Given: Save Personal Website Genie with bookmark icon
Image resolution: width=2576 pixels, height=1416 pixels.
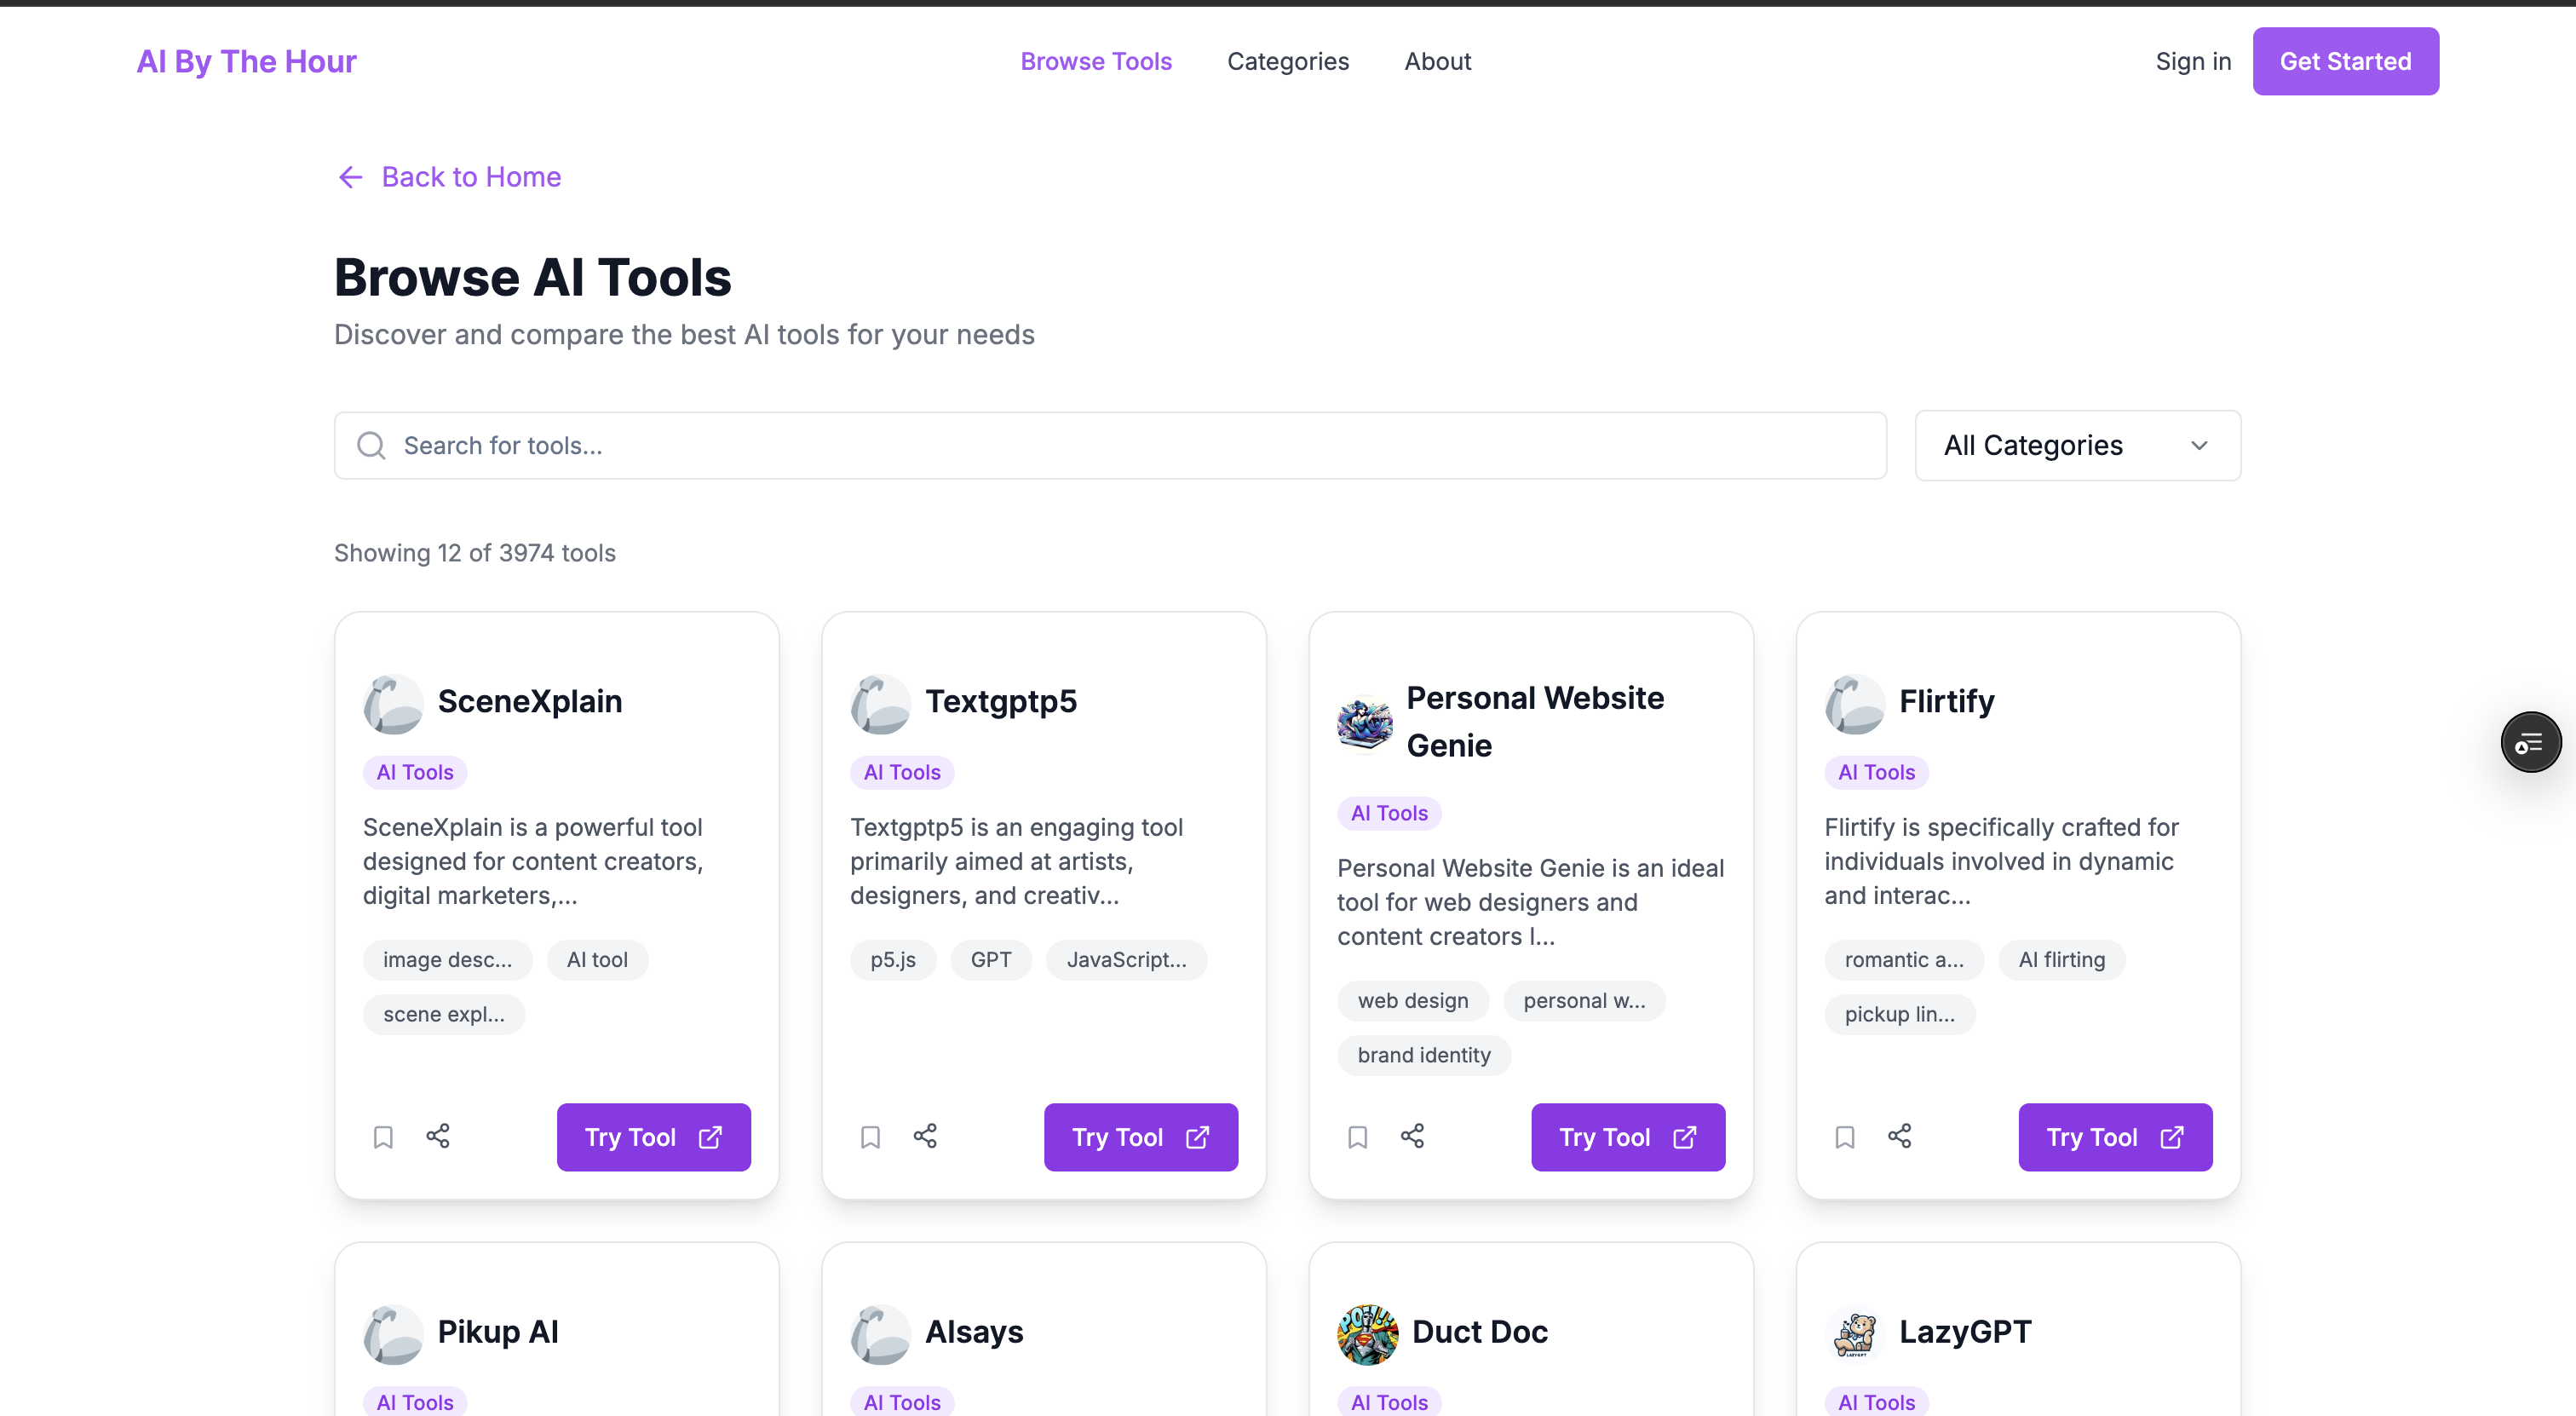Looking at the screenshot, I should pos(1357,1137).
